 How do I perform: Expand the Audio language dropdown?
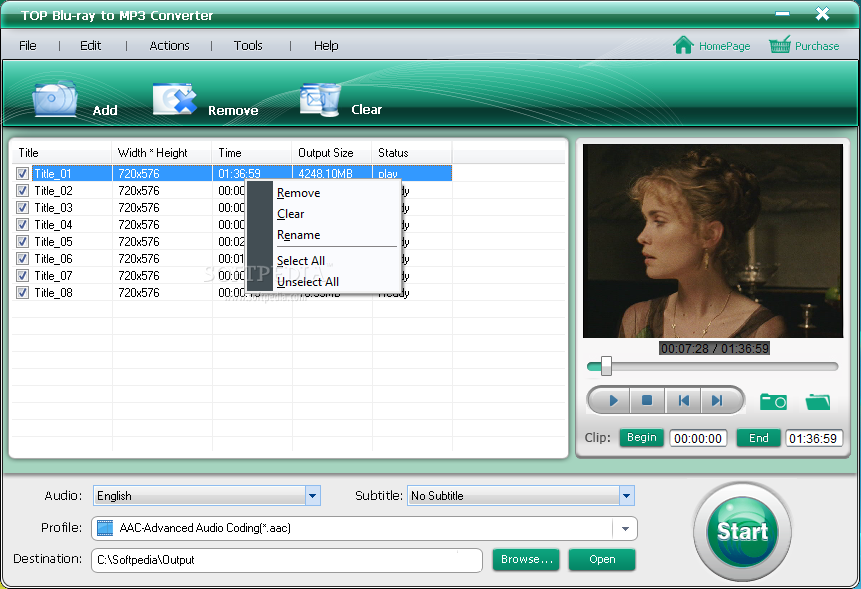[x=312, y=496]
